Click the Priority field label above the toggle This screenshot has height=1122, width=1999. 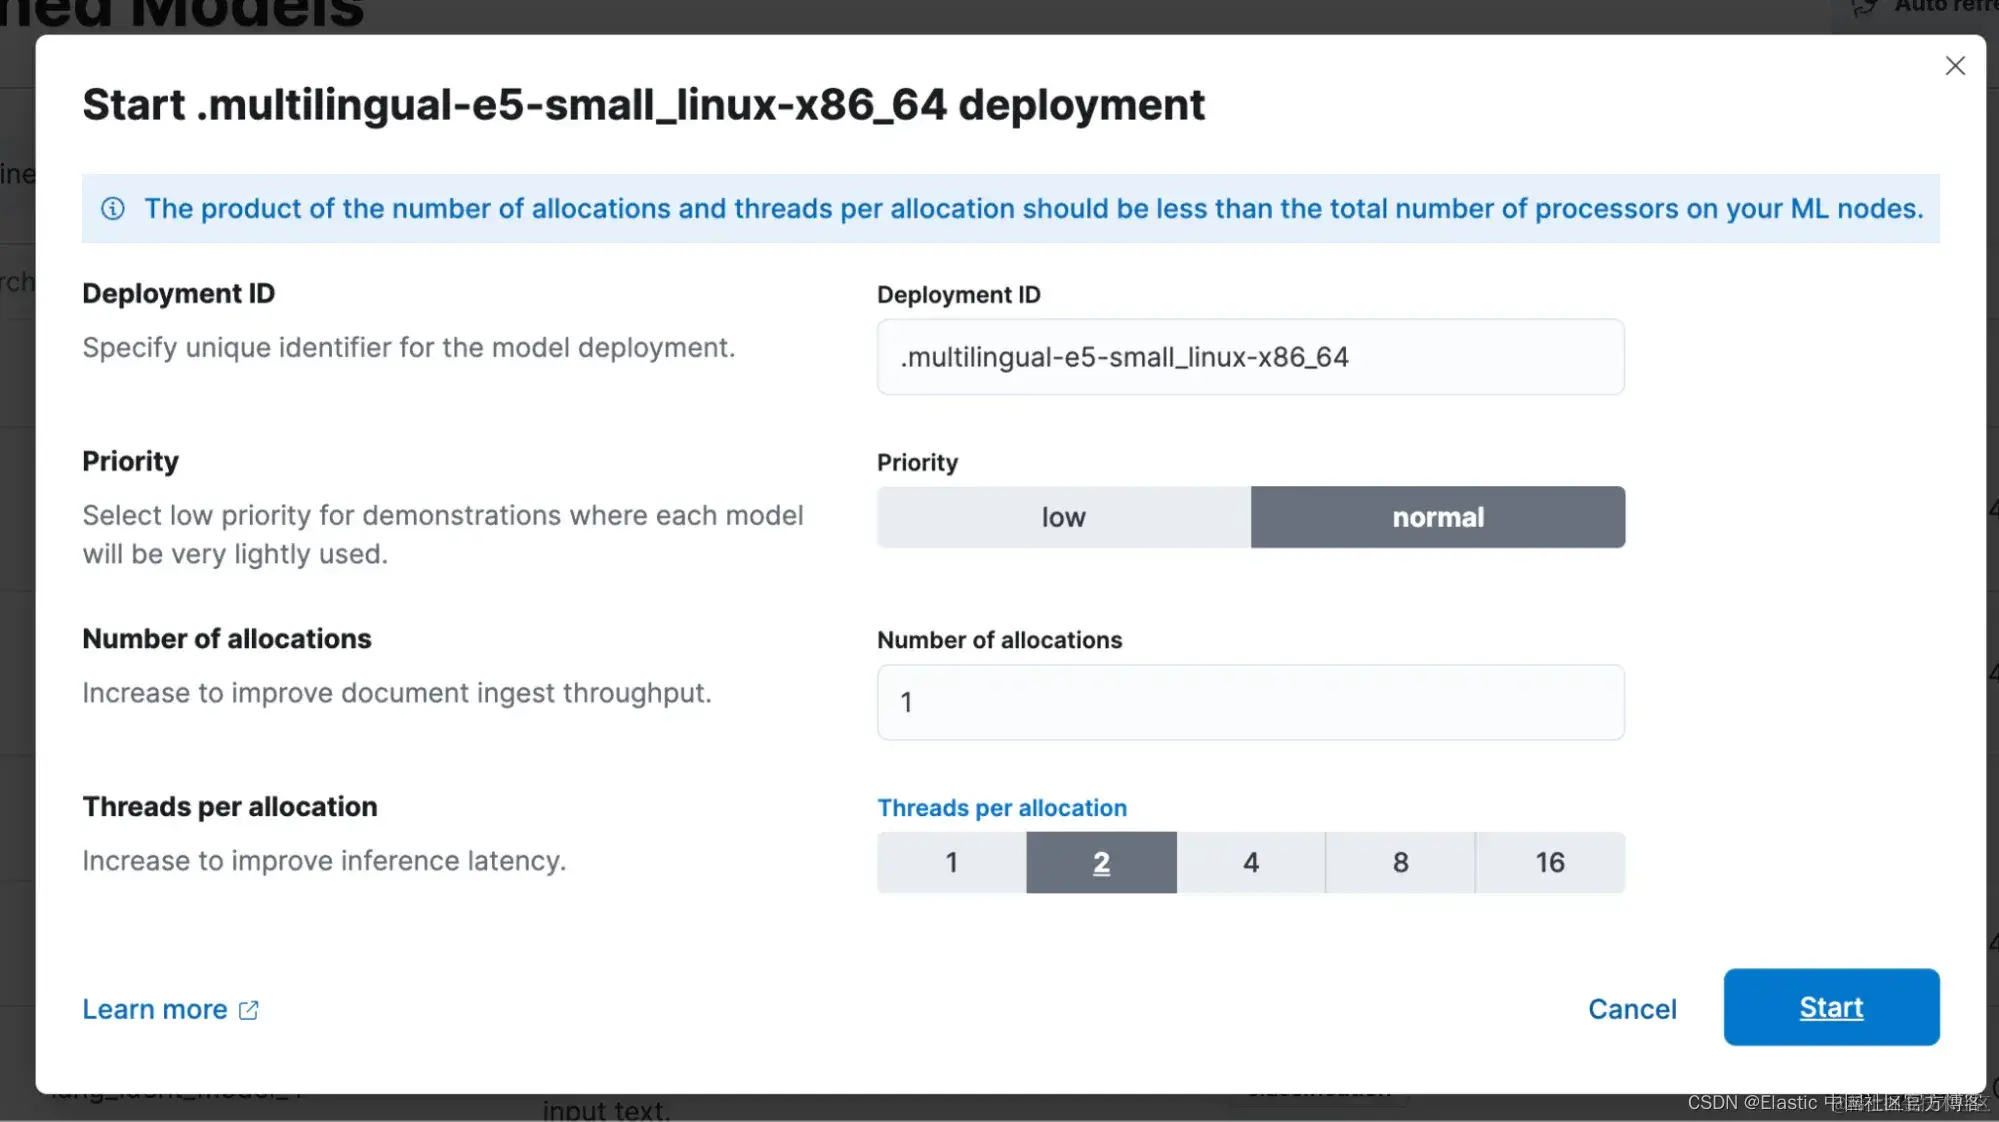point(917,463)
